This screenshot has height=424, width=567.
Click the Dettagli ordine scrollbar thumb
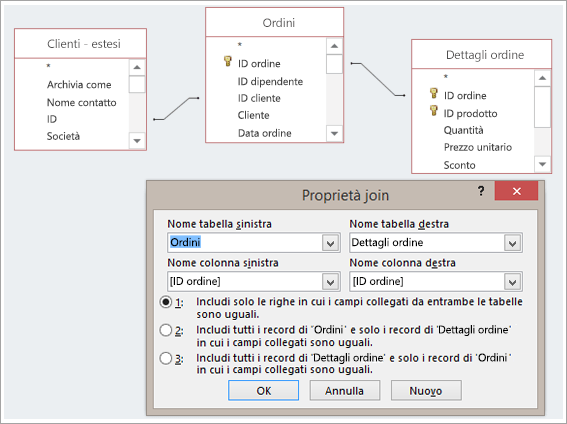[x=542, y=107]
